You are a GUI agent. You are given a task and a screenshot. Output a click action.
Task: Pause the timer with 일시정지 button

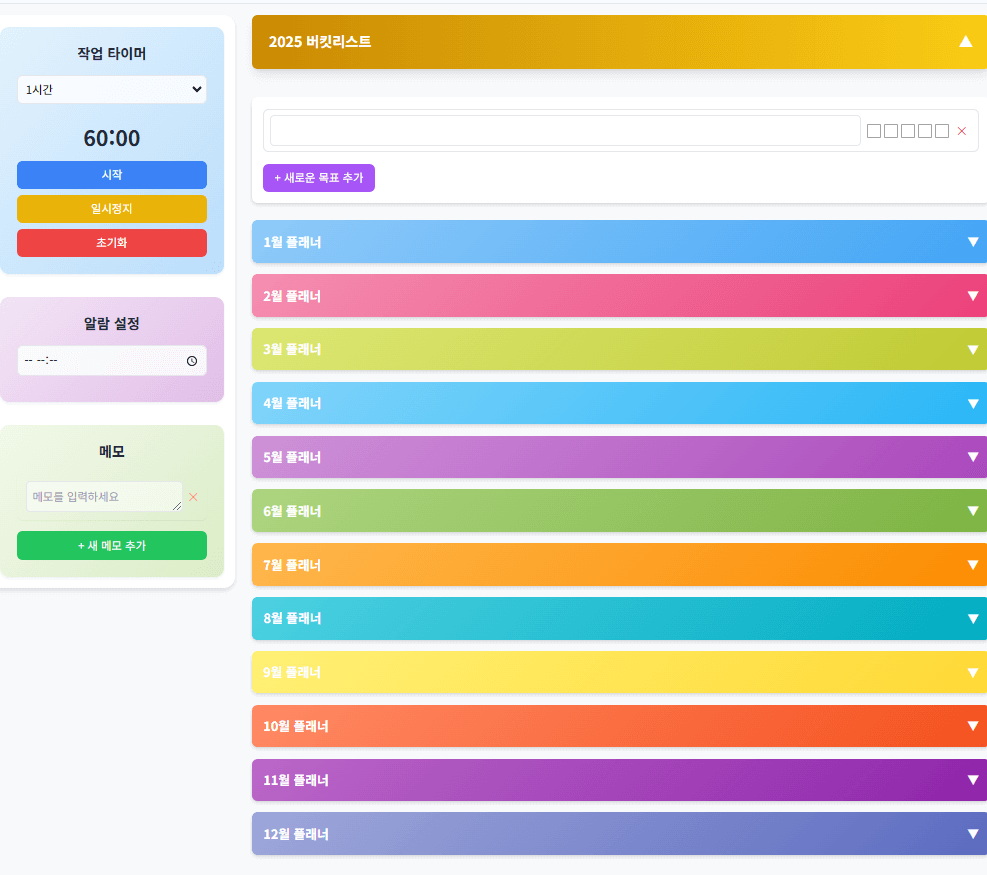pyautogui.click(x=111, y=209)
